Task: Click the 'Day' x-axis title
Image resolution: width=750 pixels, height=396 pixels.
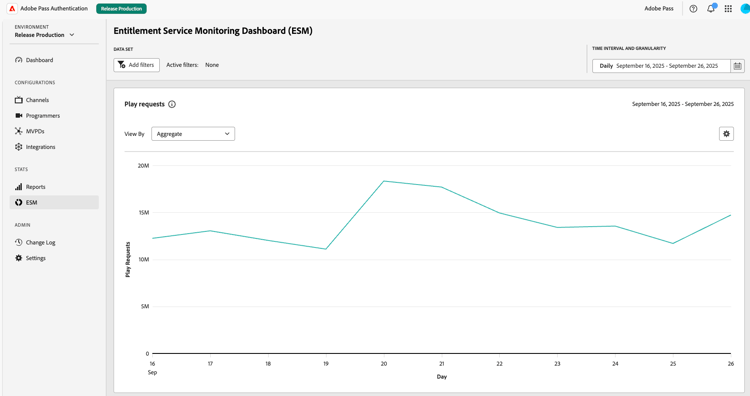Action: coord(441,377)
